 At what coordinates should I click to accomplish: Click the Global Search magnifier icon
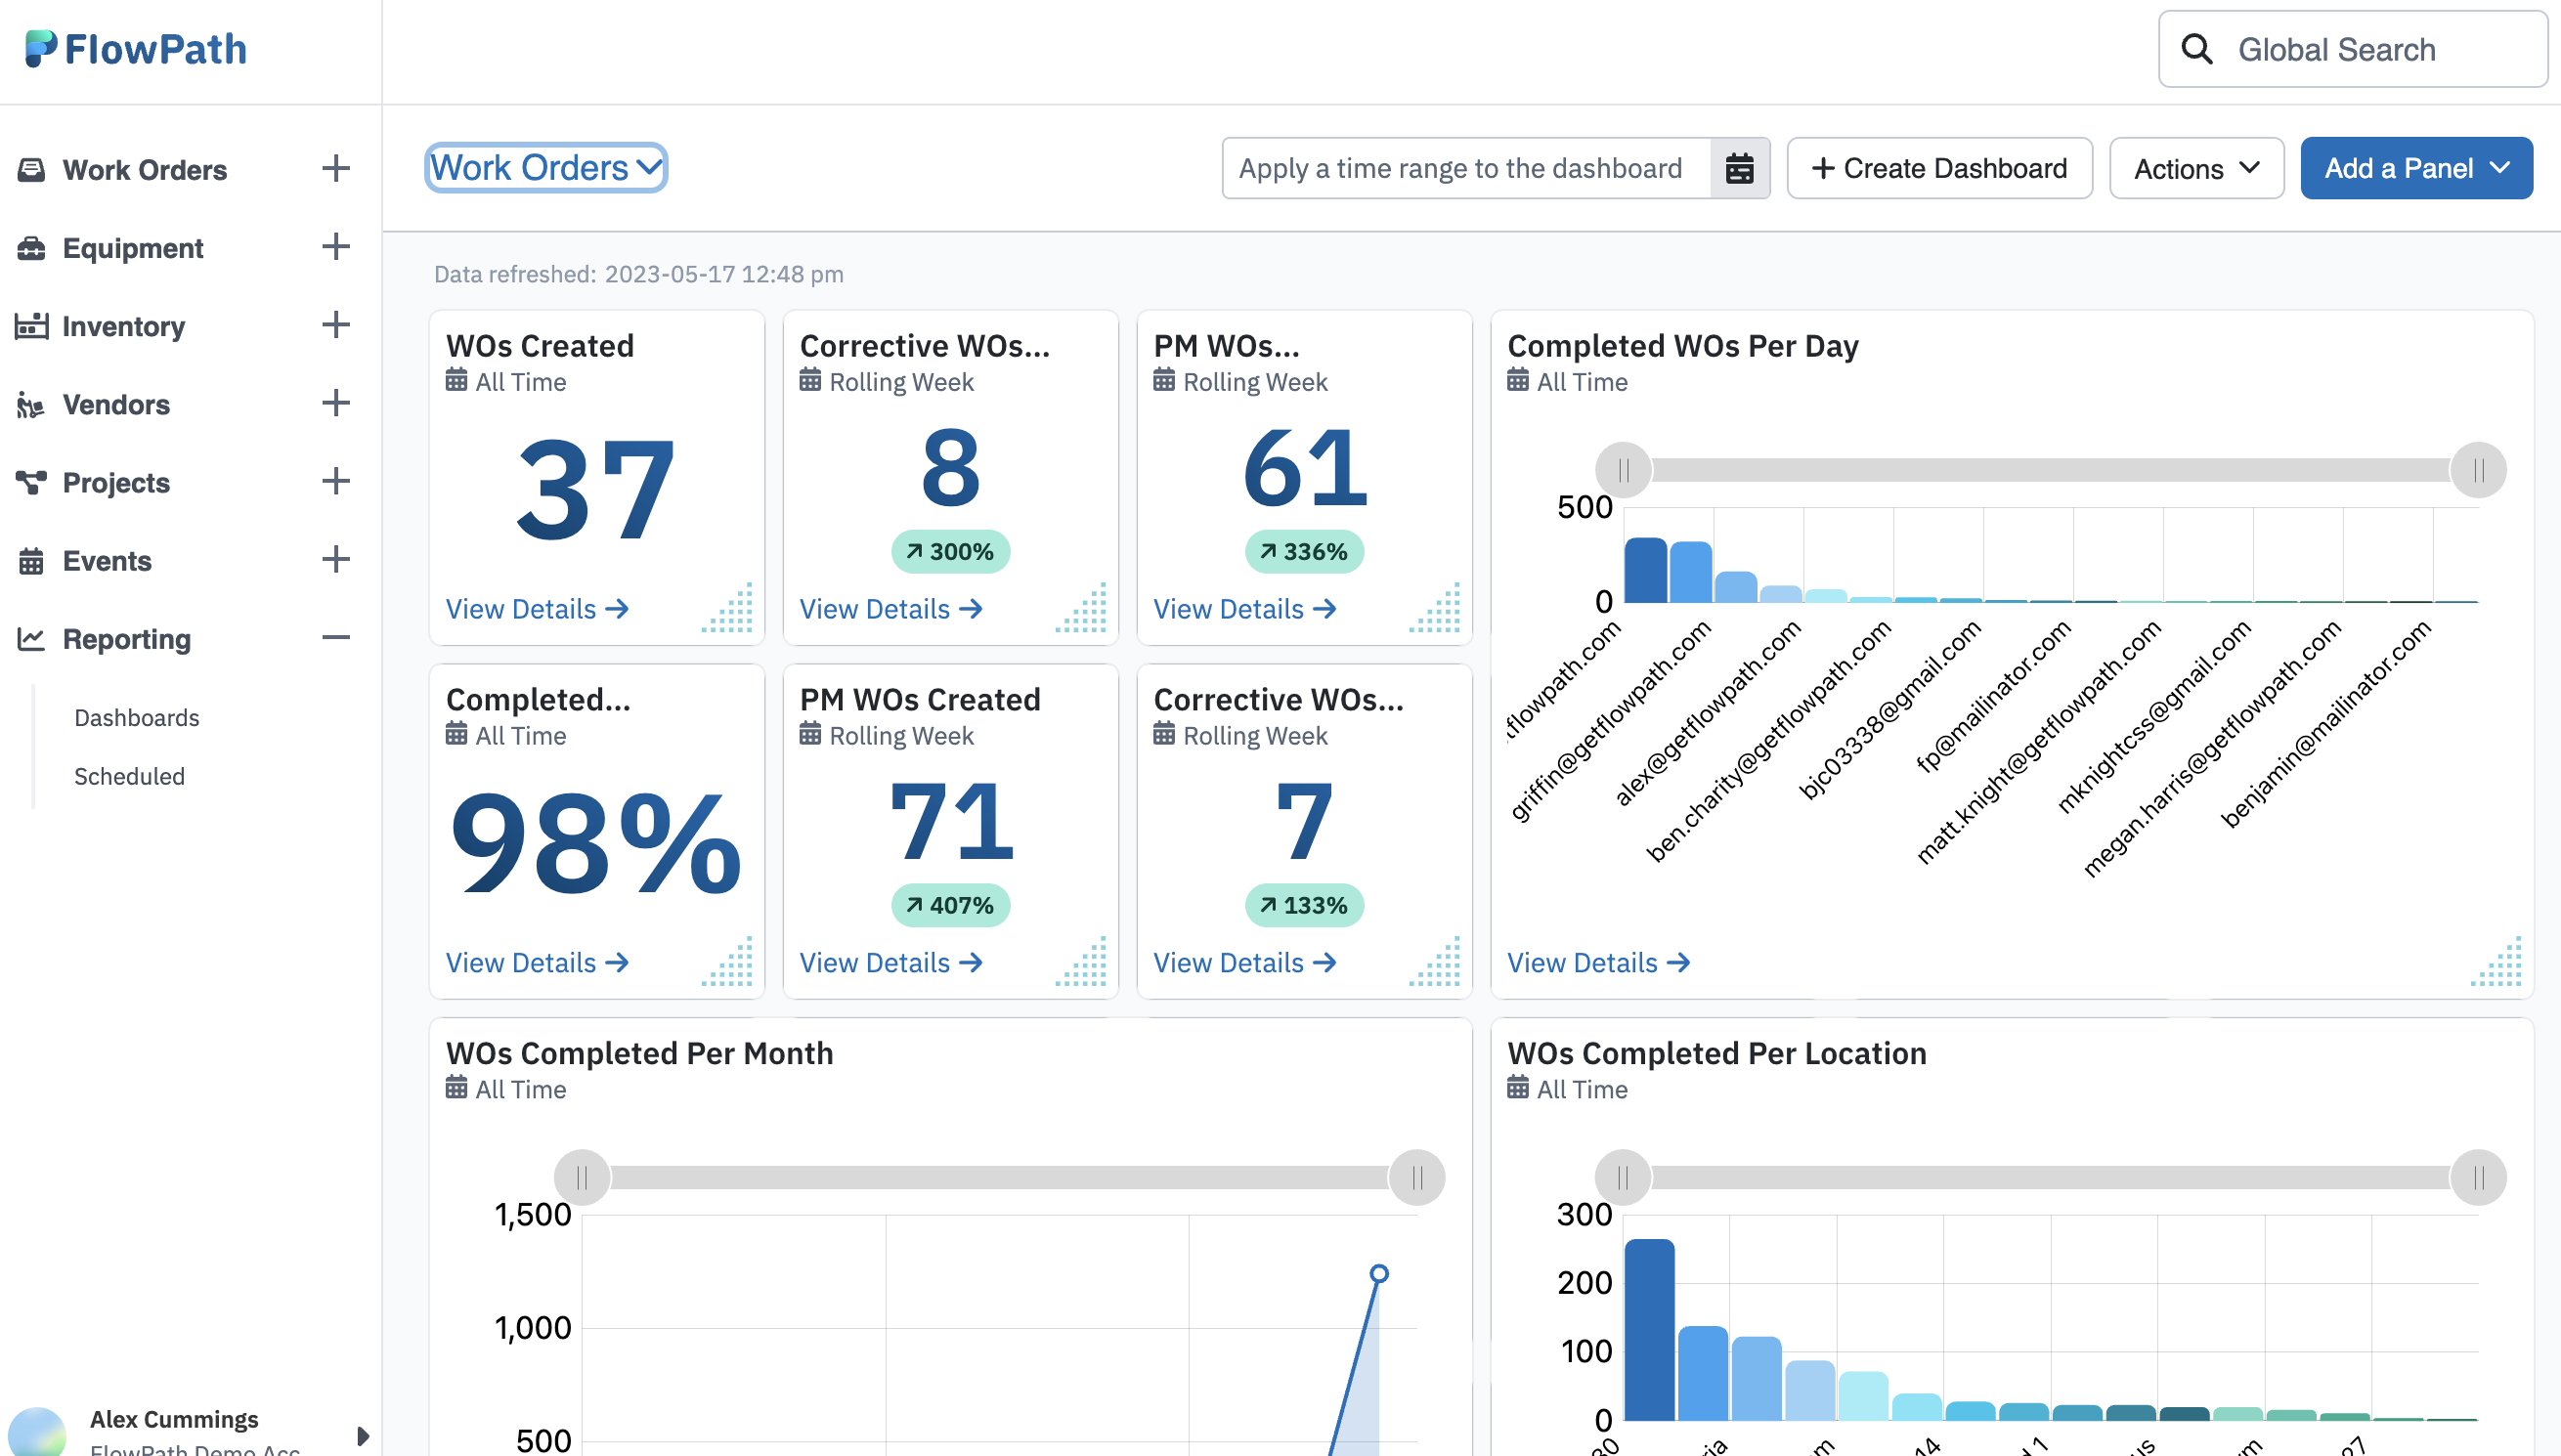[x=2197, y=48]
